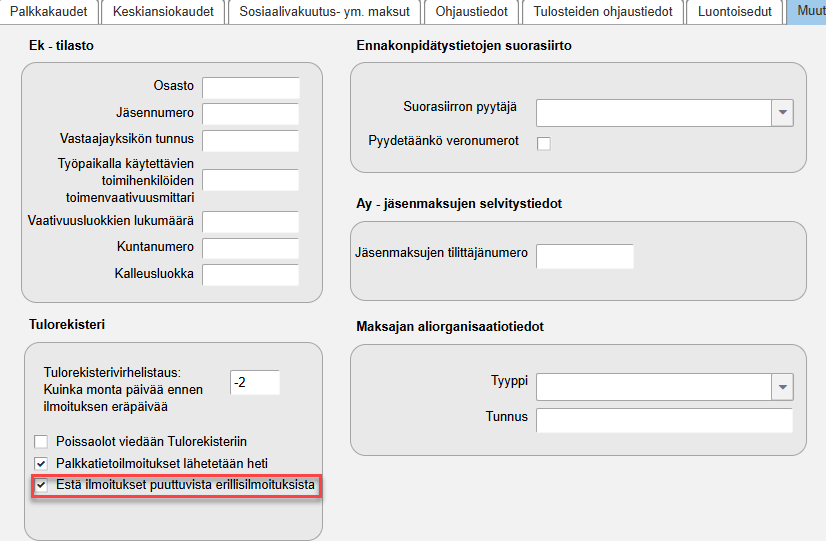Click the Osasto input field
Viewport: 826px width, 541px height.
pyautogui.click(x=251, y=87)
